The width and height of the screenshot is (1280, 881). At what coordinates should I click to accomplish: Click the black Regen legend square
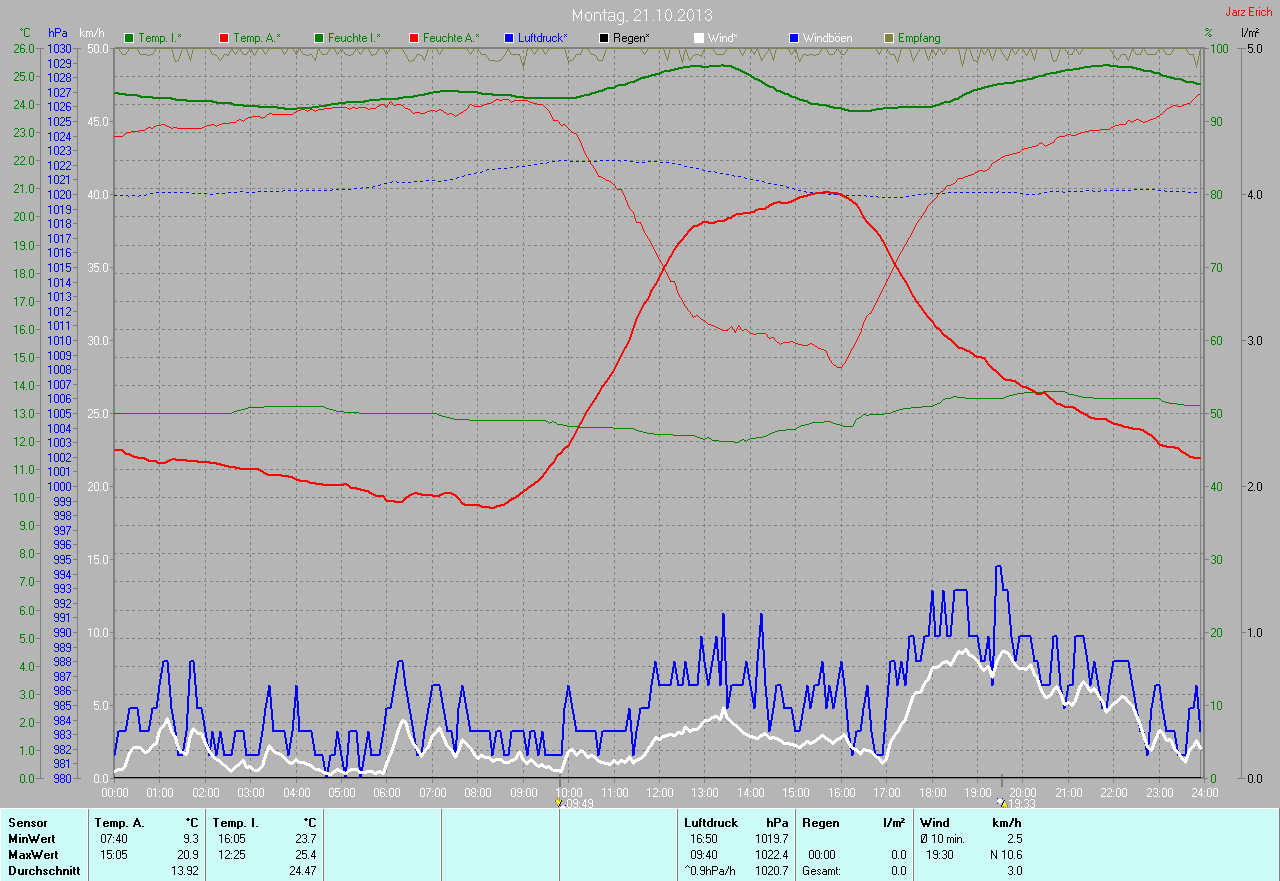point(603,38)
